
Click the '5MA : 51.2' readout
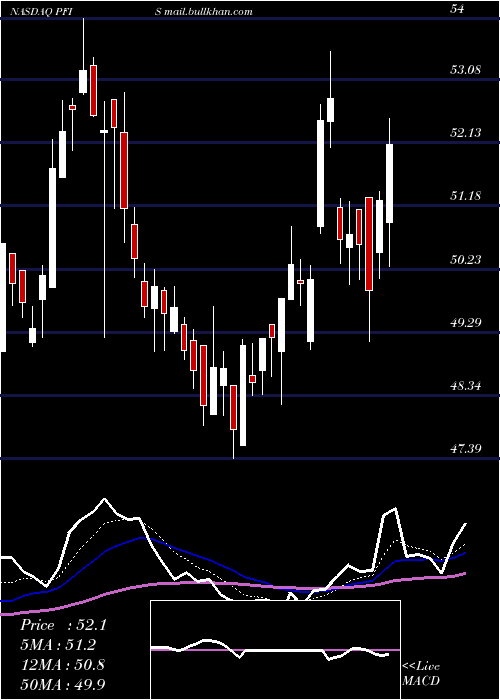(58, 645)
